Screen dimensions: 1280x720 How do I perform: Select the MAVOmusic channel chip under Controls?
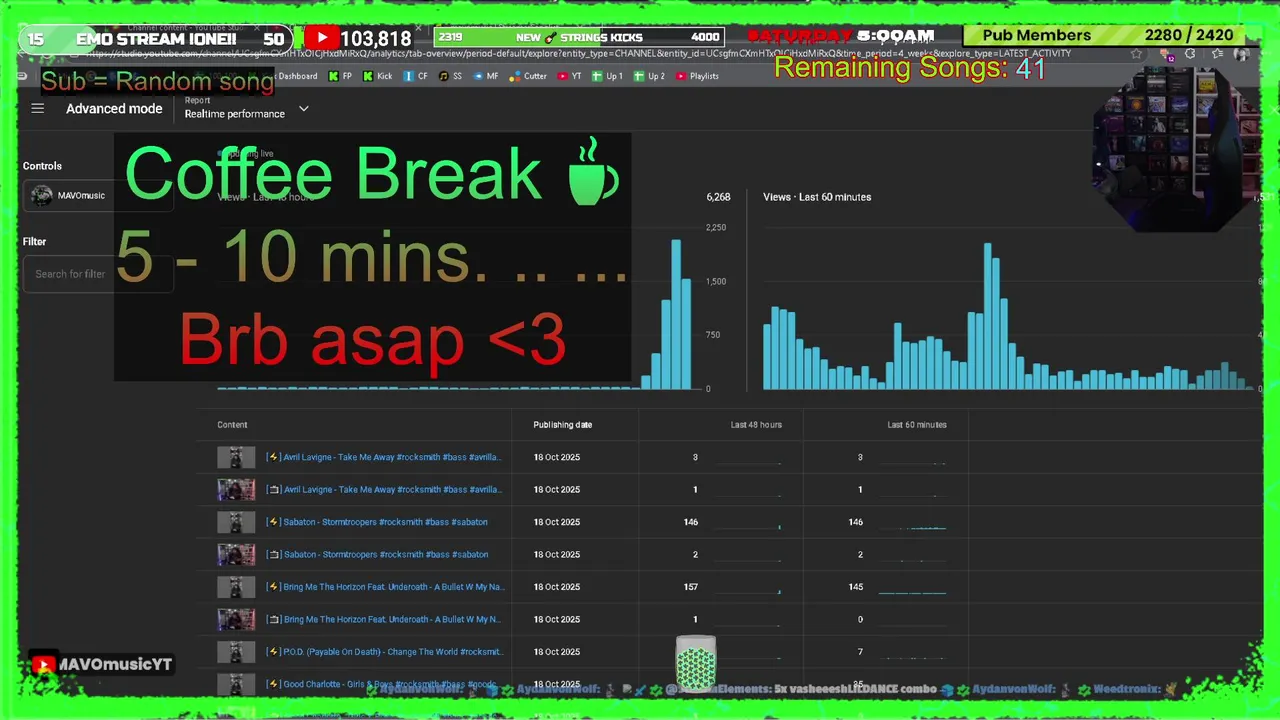click(x=98, y=196)
